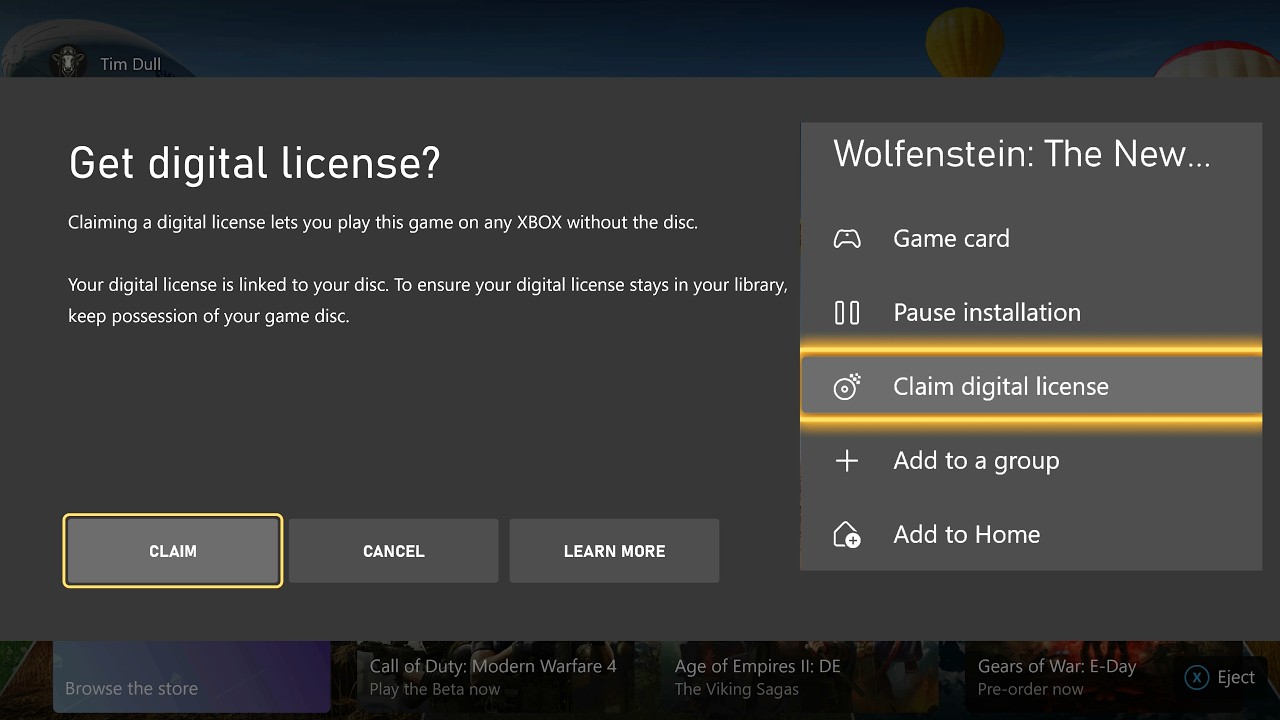Select Claim digital license menu item
The image size is (1280, 720).
[x=1031, y=387]
